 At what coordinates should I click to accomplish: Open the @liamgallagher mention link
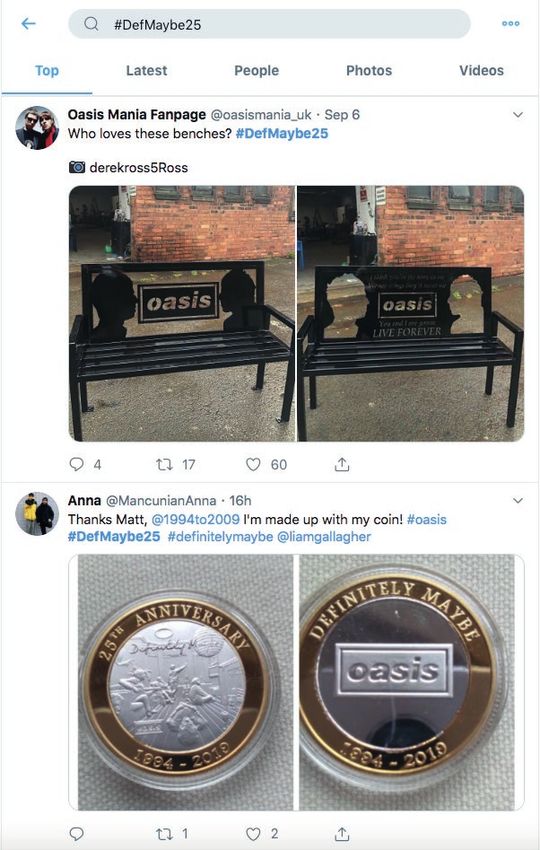[x=324, y=537]
